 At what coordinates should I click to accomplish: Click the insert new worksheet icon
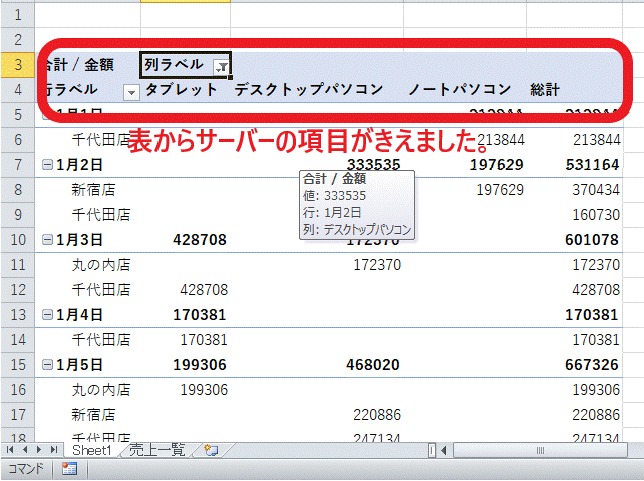pos(210,451)
